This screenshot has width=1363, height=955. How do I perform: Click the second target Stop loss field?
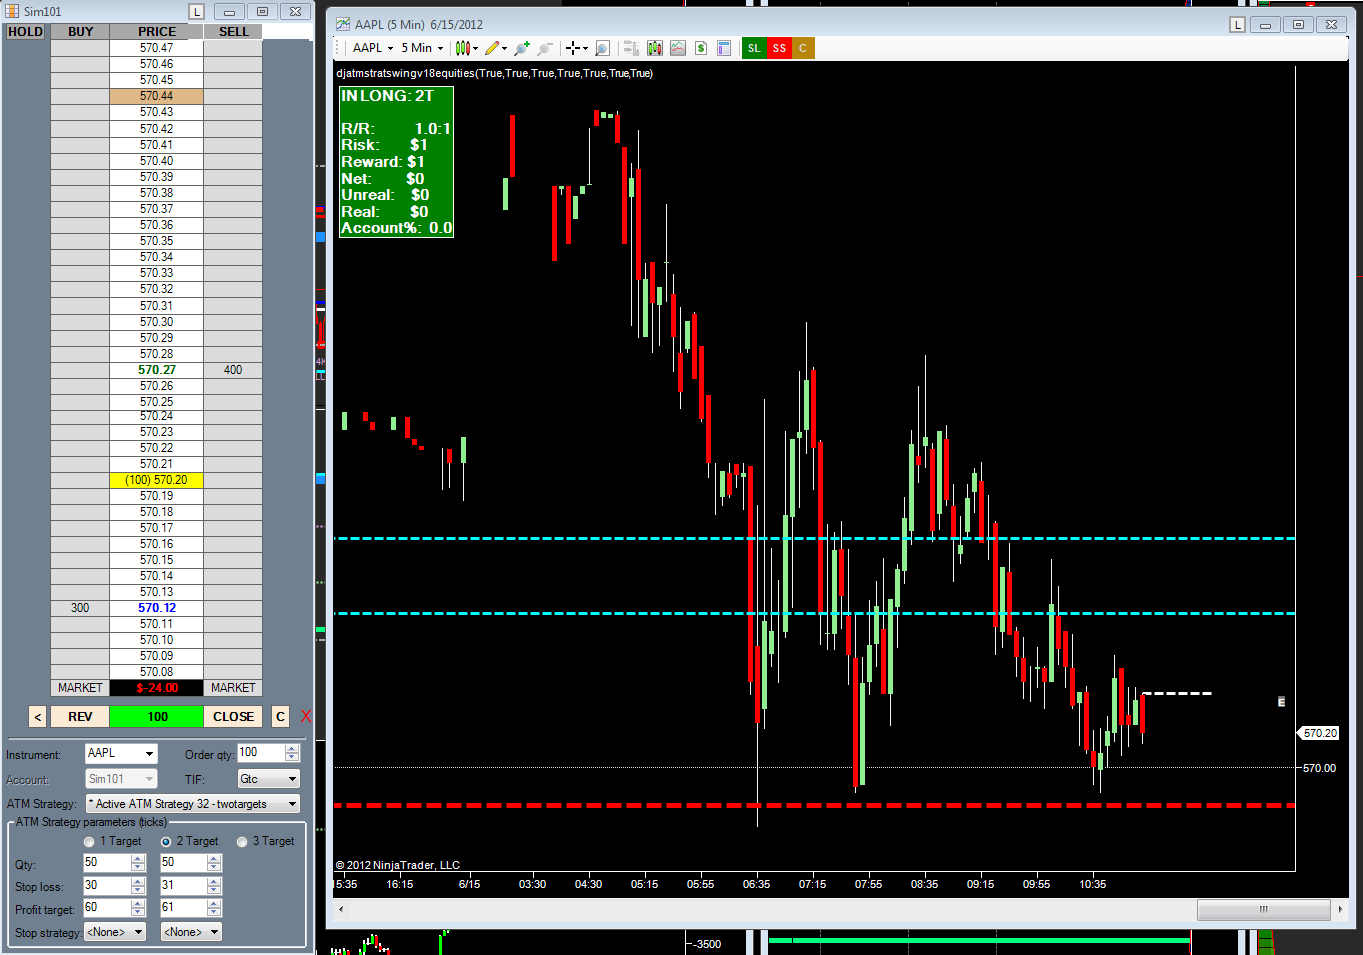[x=184, y=886]
